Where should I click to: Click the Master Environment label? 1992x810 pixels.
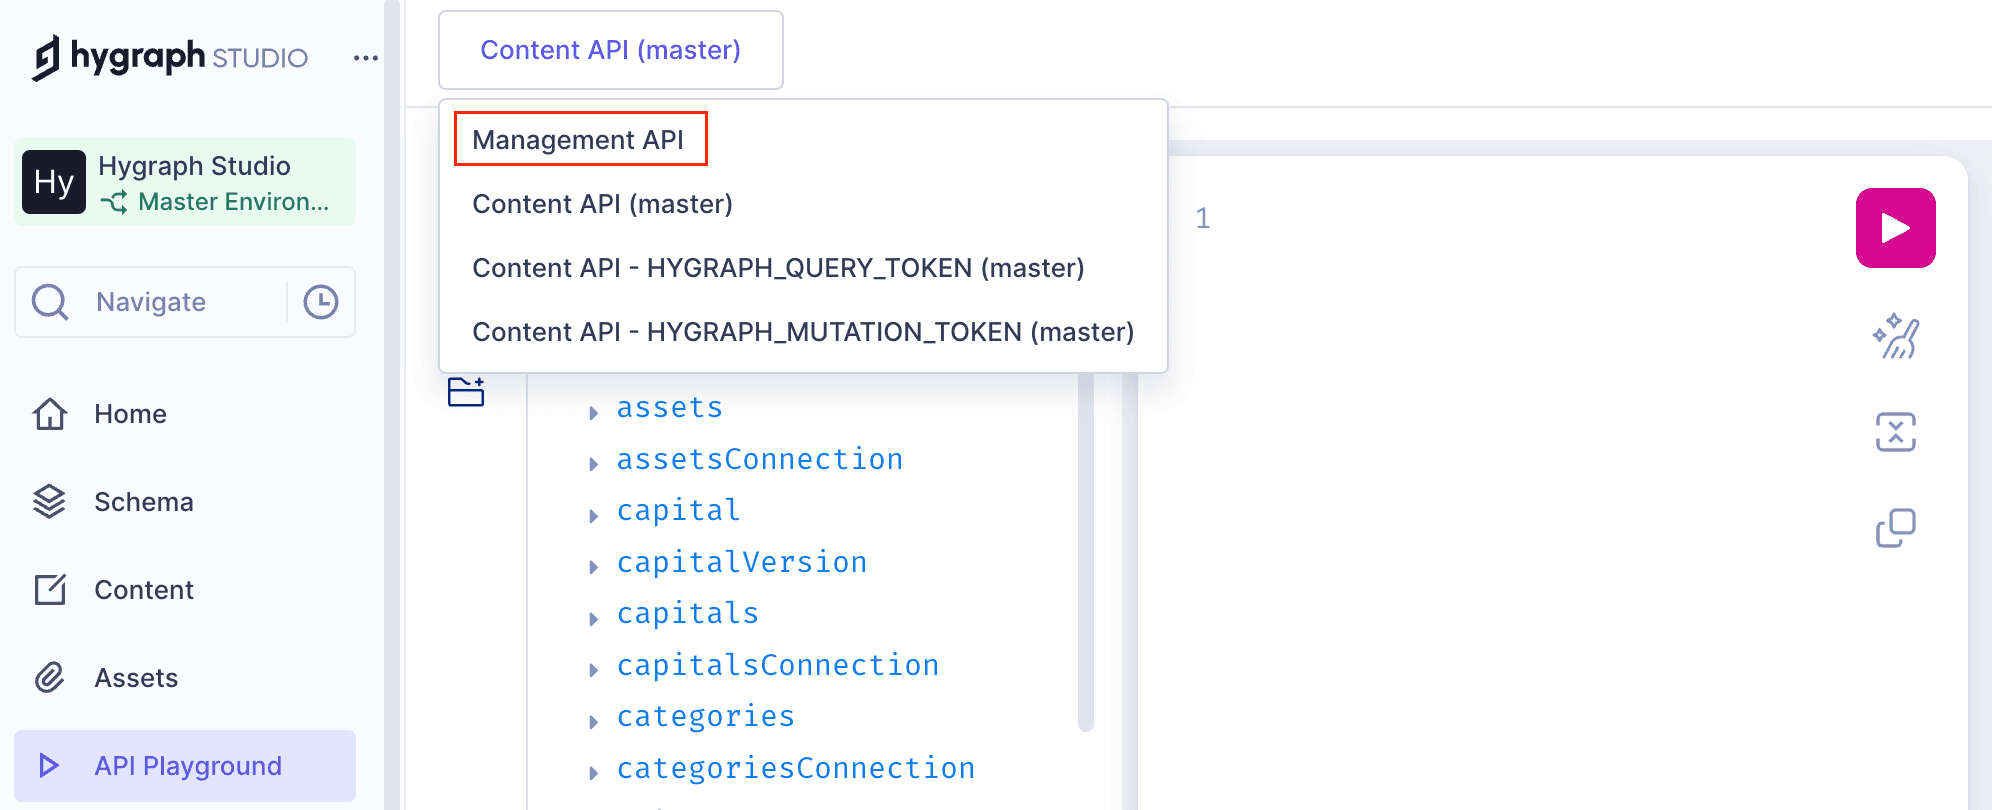click(x=234, y=202)
